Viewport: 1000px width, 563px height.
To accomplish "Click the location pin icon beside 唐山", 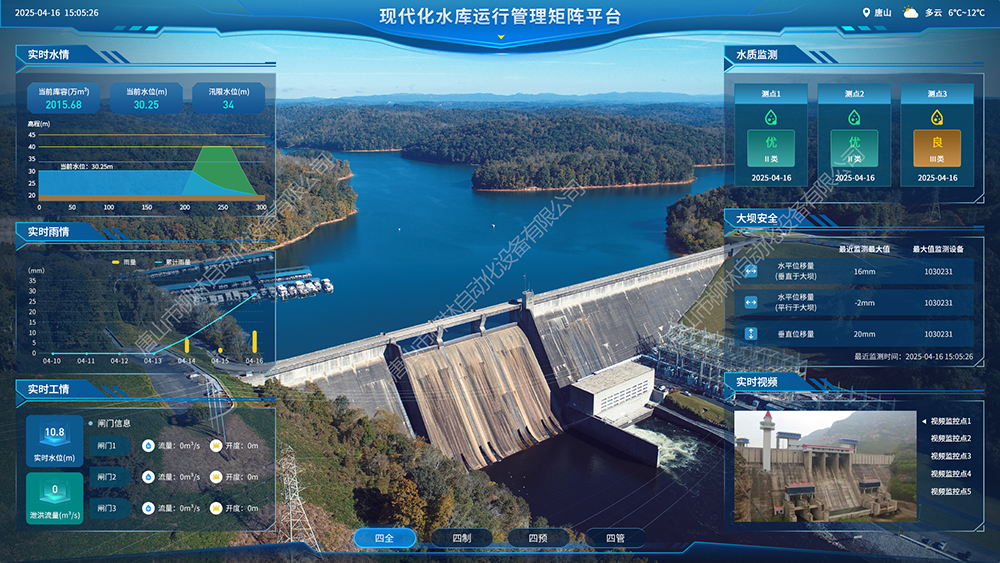I will click(867, 13).
